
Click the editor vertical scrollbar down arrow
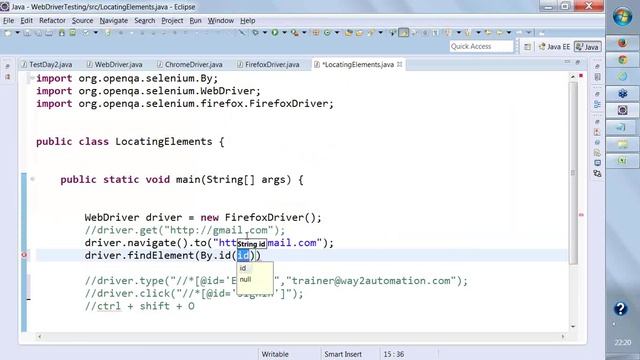pyautogui.click(x=573, y=327)
